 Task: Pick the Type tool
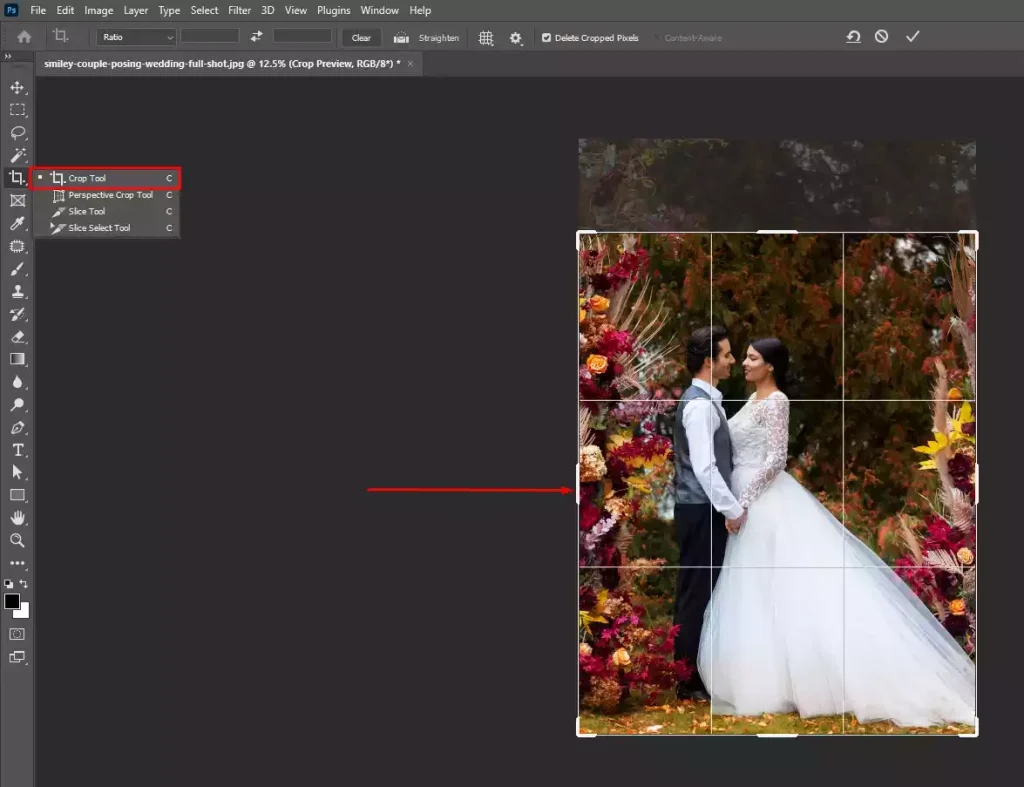coord(17,450)
